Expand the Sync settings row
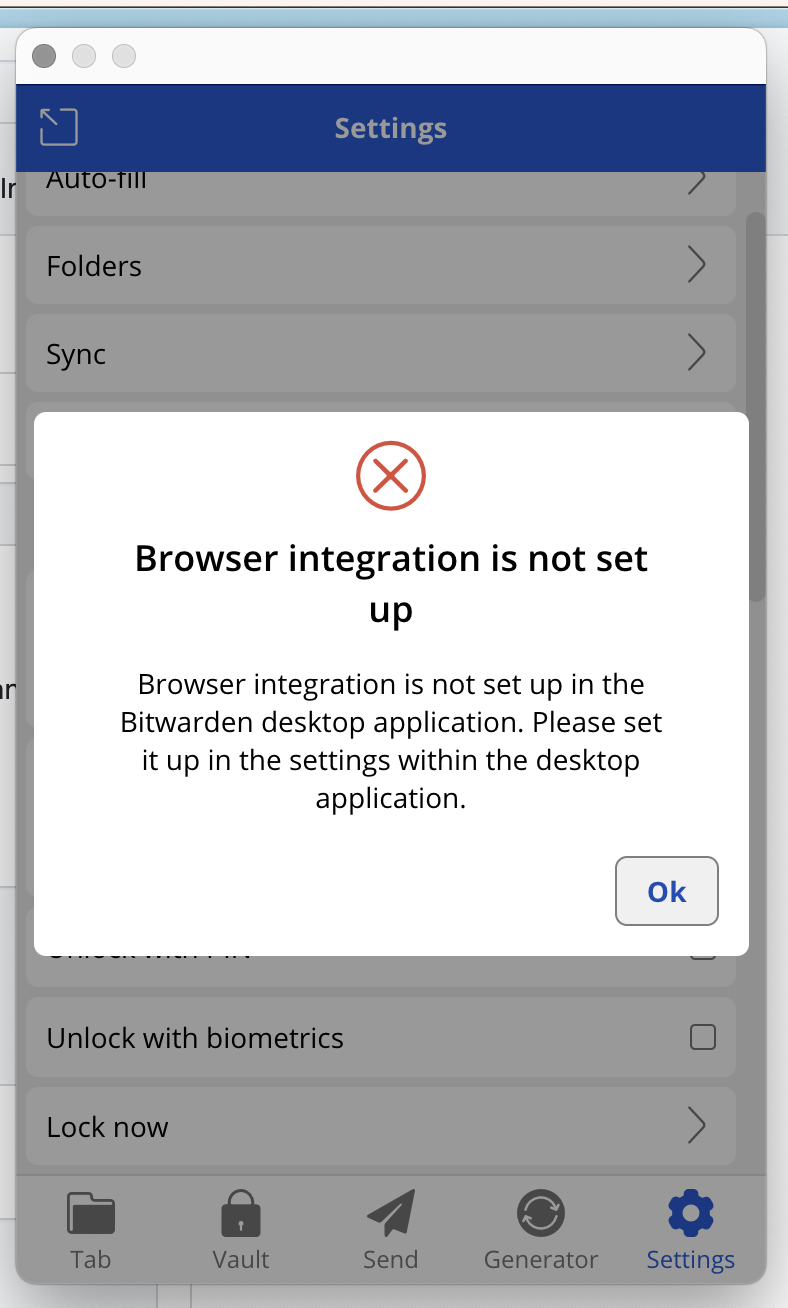 coord(698,353)
